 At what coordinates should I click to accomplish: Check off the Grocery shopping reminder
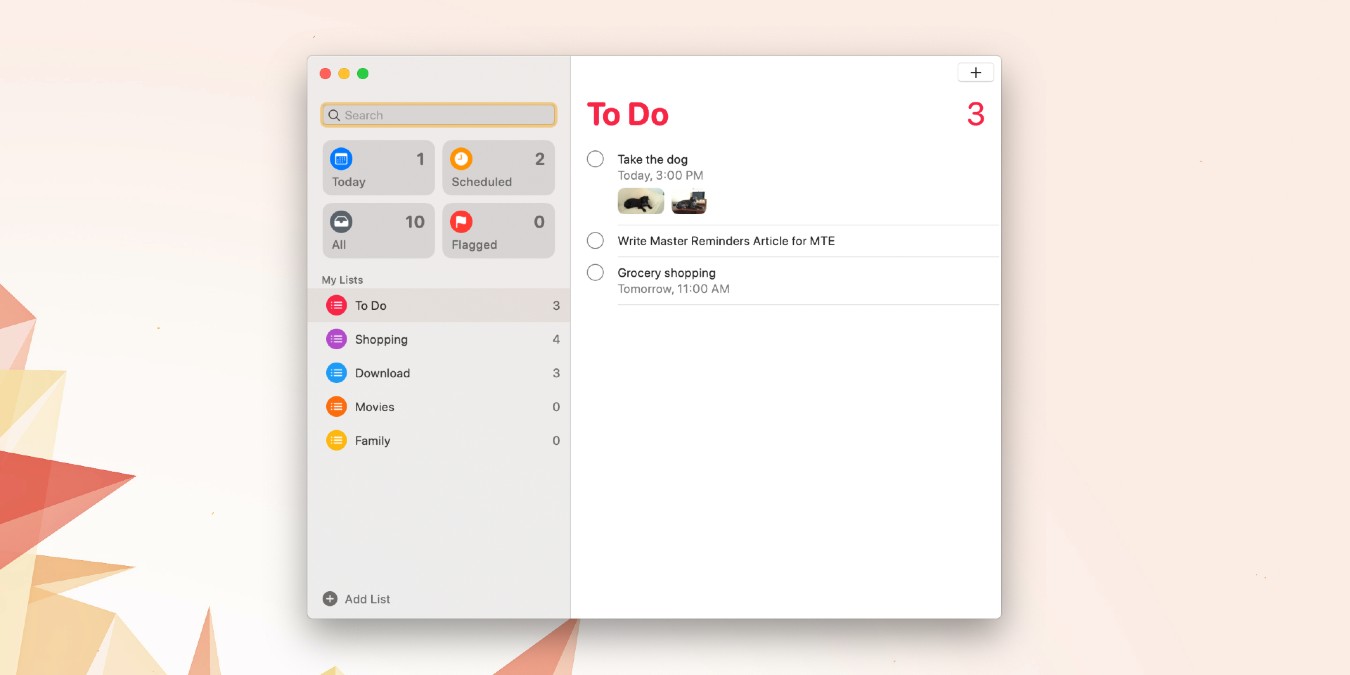(x=595, y=272)
